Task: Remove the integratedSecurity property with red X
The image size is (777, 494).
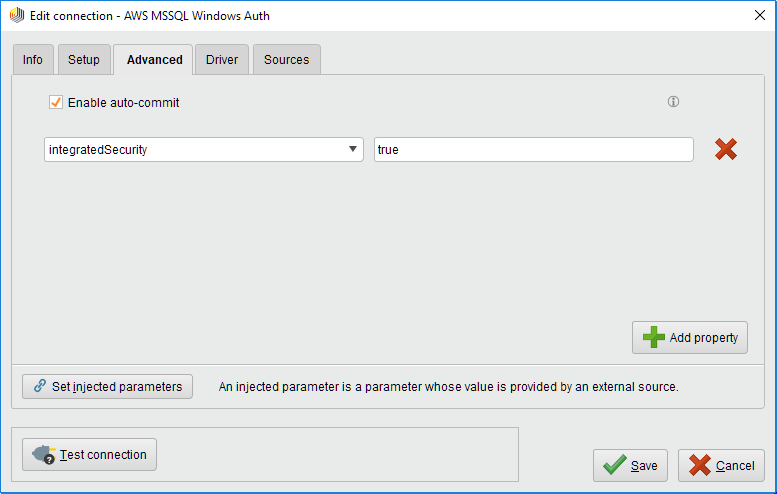Action: pos(726,150)
